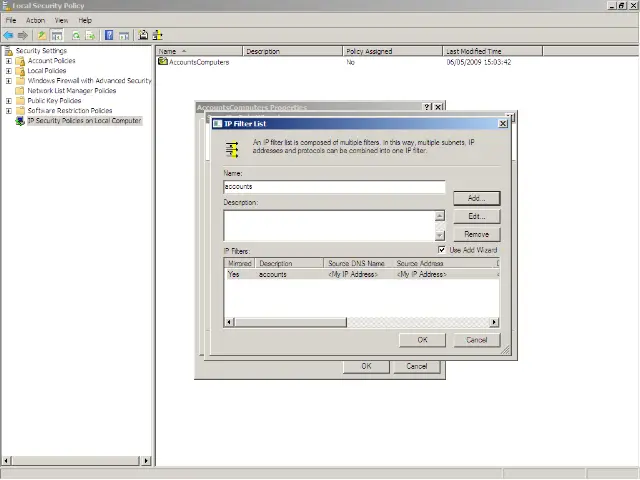Click the Remove button in IP Filter List
The width and height of the screenshot is (640, 480).
click(x=476, y=234)
